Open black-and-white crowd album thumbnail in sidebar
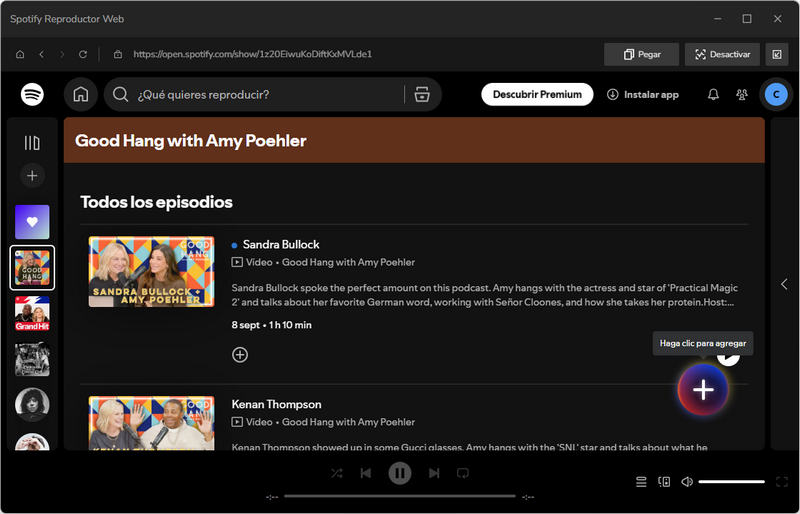The image size is (800, 514). [x=32, y=359]
